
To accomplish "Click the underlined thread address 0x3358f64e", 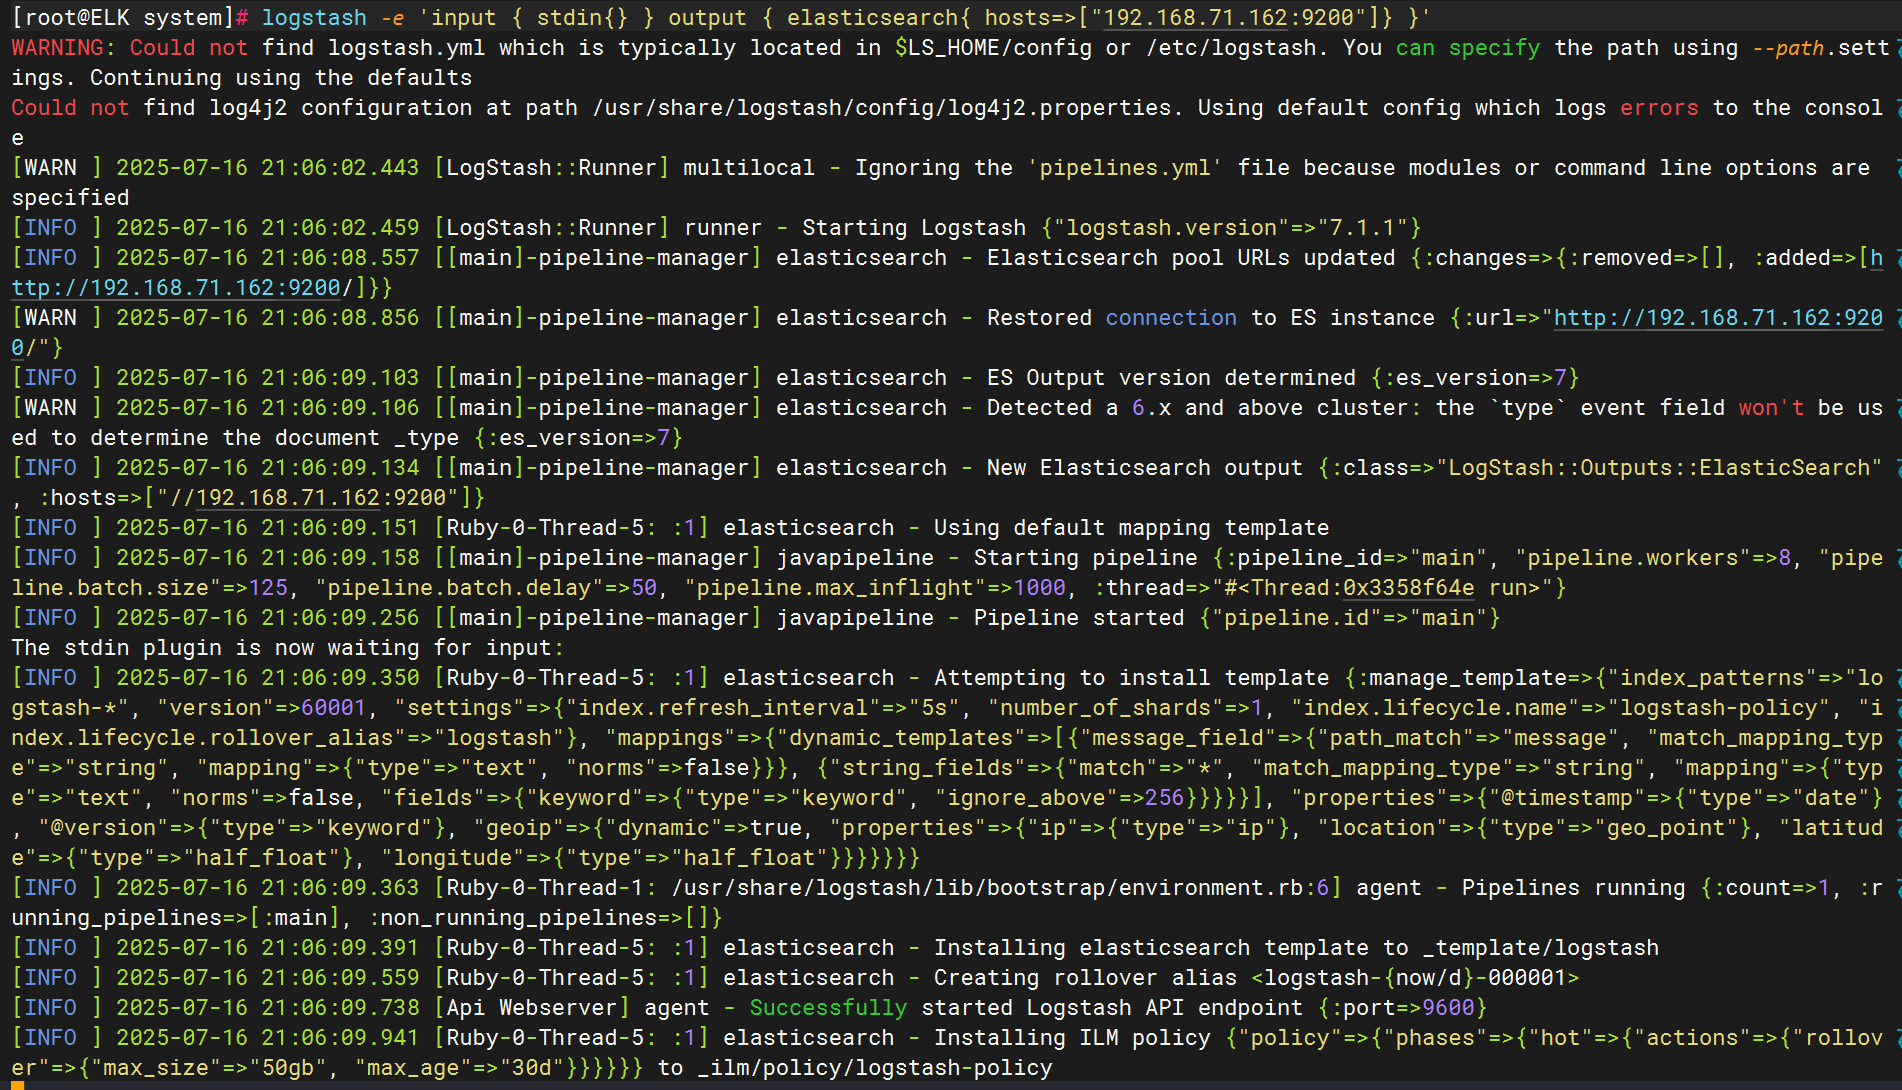I will point(1409,588).
